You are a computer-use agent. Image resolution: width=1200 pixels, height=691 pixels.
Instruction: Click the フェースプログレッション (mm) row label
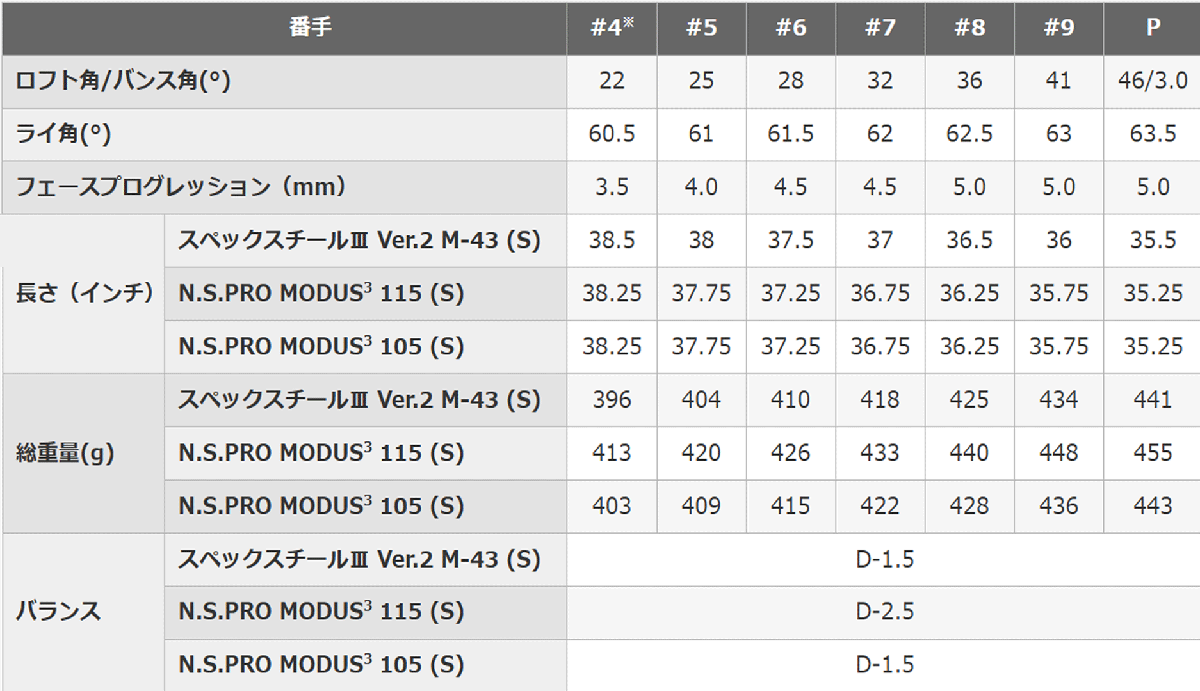[181, 187]
